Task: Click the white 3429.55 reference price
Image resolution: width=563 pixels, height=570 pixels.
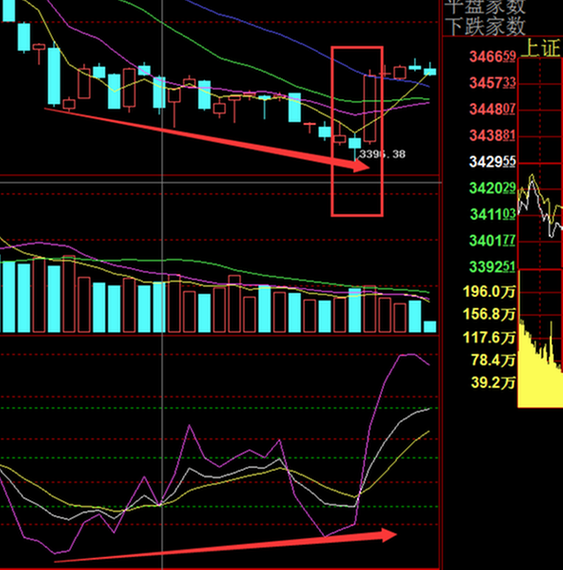Action: click(492, 162)
